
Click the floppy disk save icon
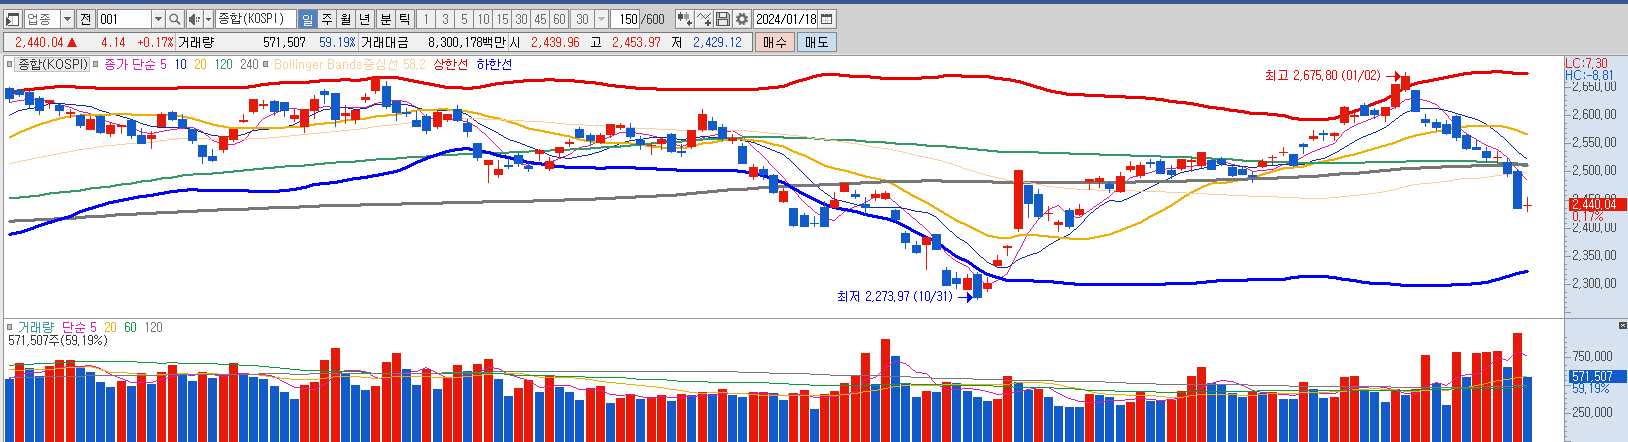[x=723, y=19]
